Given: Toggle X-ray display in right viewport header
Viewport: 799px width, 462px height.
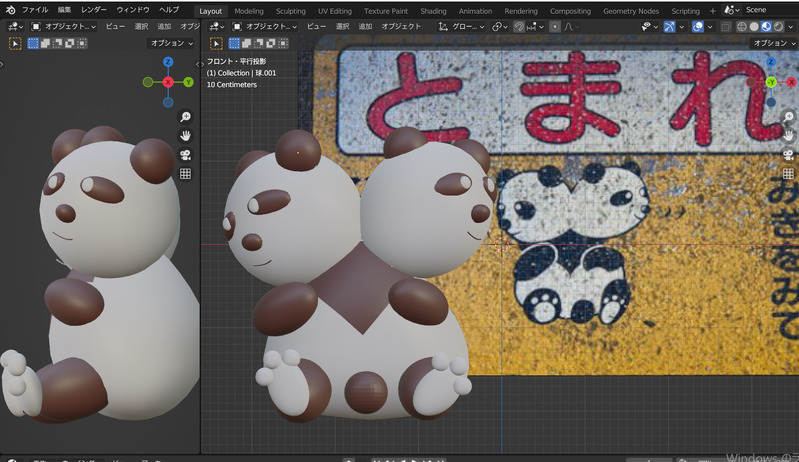Looking at the screenshot, I should coord(726,27).
